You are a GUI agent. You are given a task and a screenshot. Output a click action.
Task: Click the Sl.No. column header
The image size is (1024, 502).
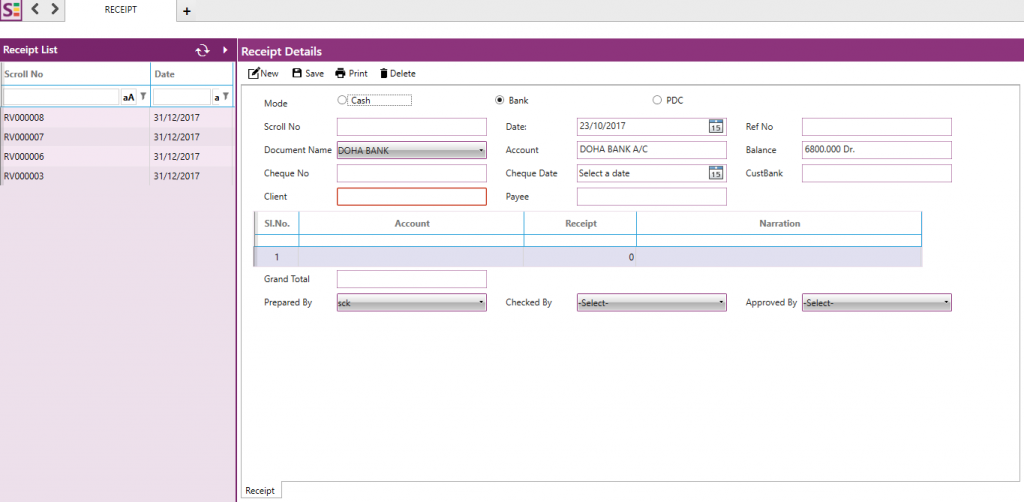pyautogui.click(x=277, y=223)
